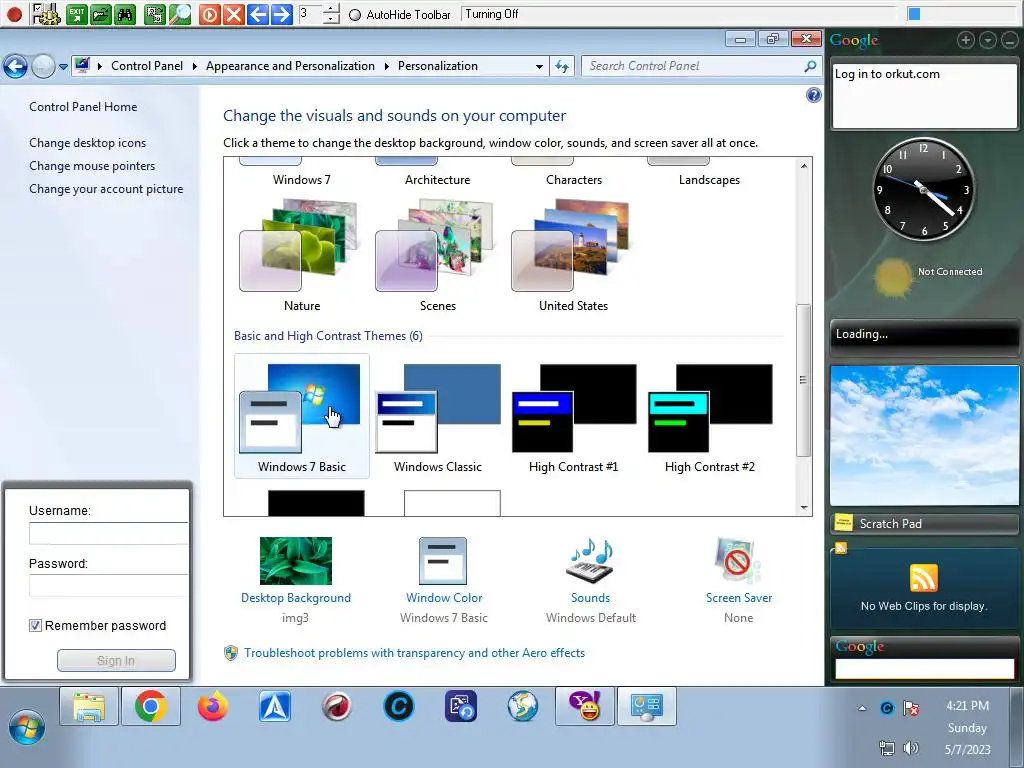
Task: Select the Nature theme
Action: click(x=302, y=256)
